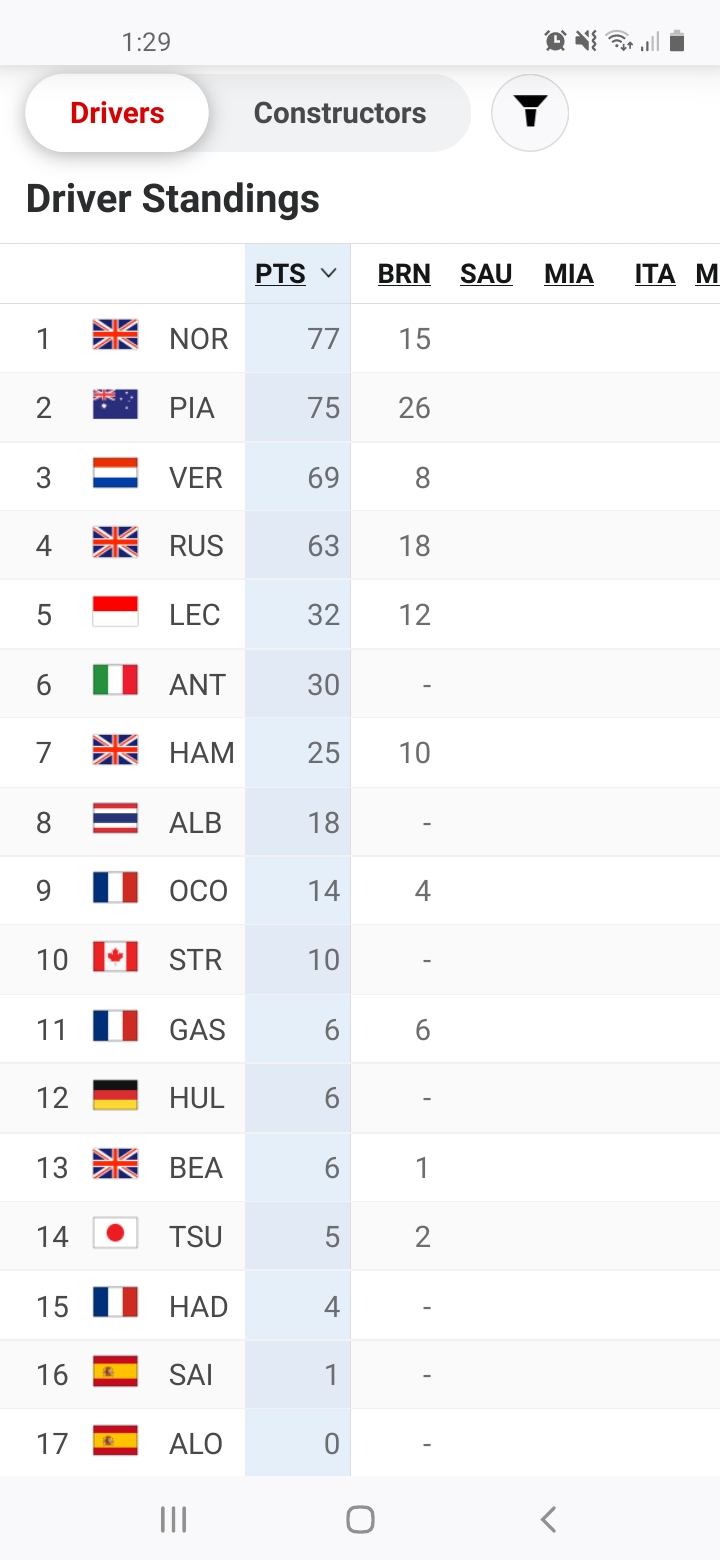Screen dimensions: 720x1560
Task: Switch to Constructors standings toggle
Action: [340, 113]
